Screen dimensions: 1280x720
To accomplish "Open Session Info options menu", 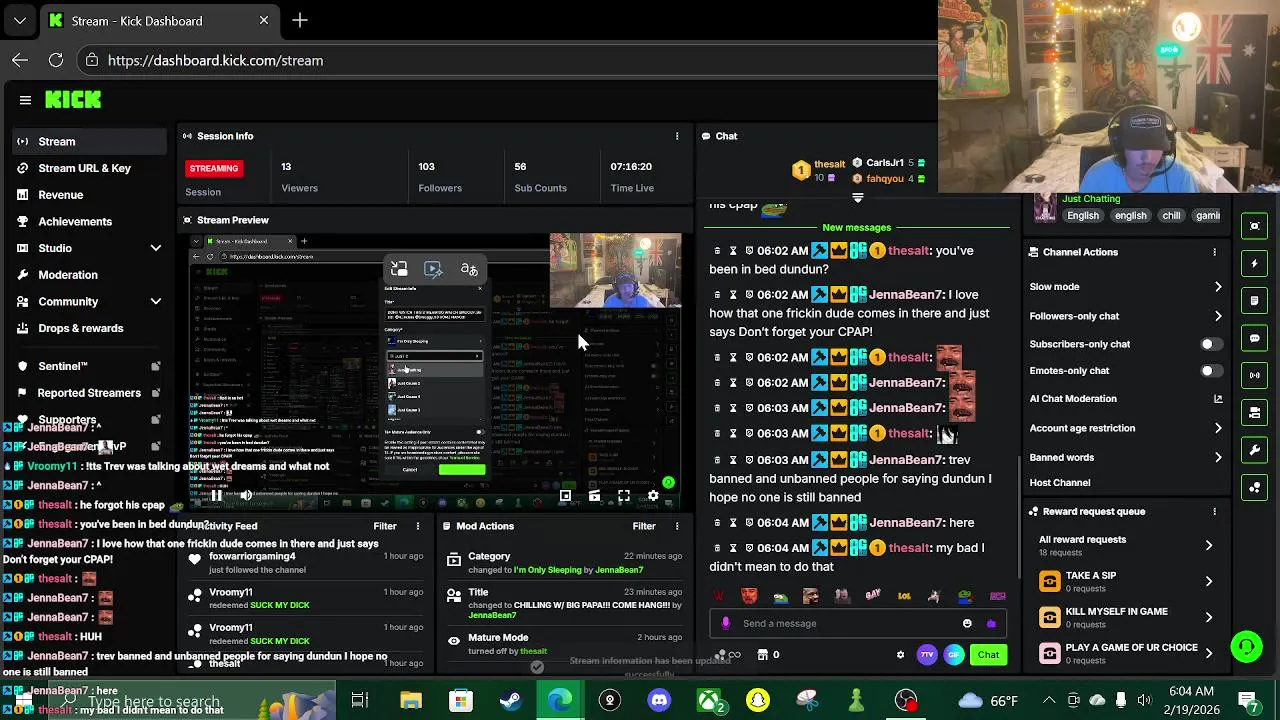I will 677,136.
